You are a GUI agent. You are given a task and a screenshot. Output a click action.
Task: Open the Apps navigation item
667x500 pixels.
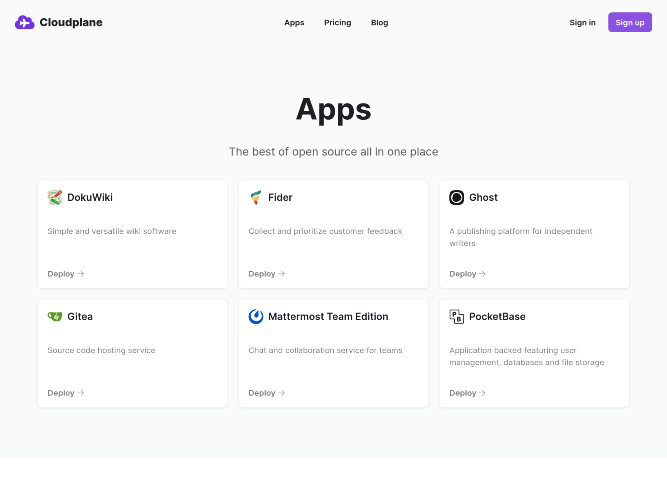coord(294,23)
